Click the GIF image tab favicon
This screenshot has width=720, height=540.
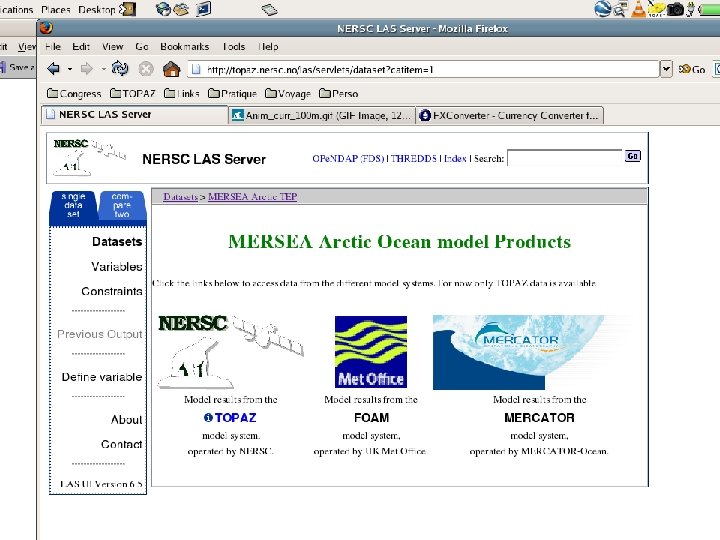237,115
